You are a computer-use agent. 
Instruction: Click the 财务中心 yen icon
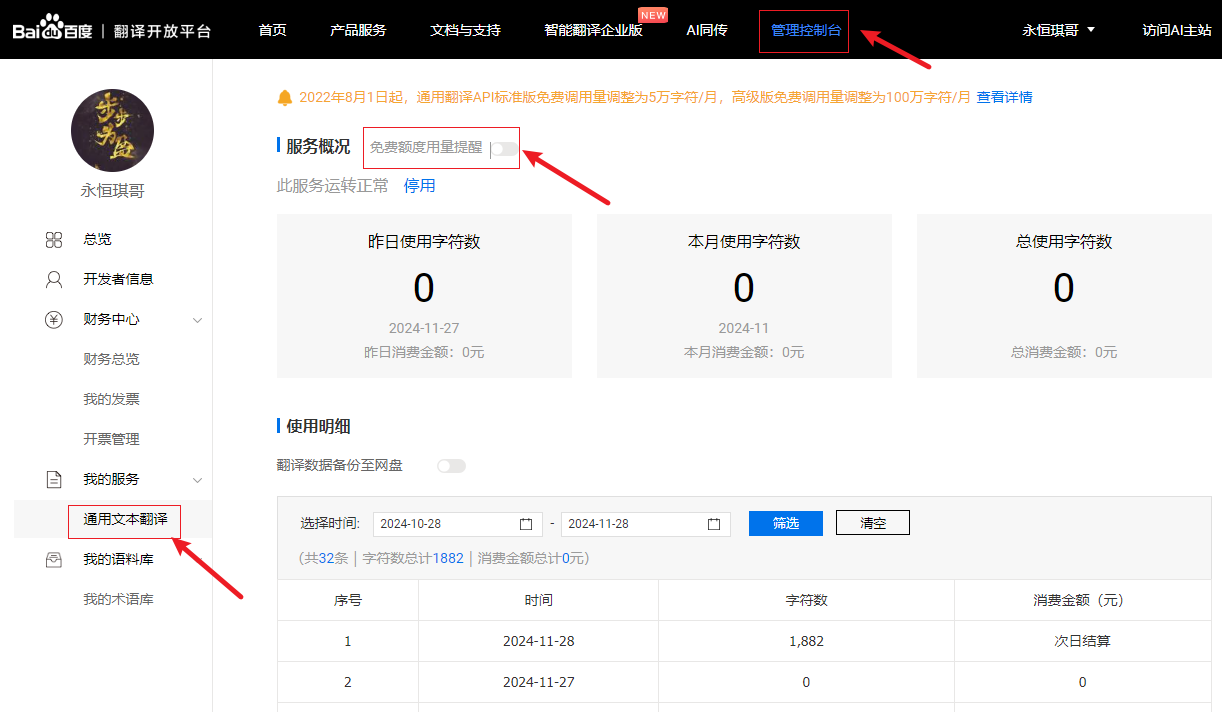(54, 320)
